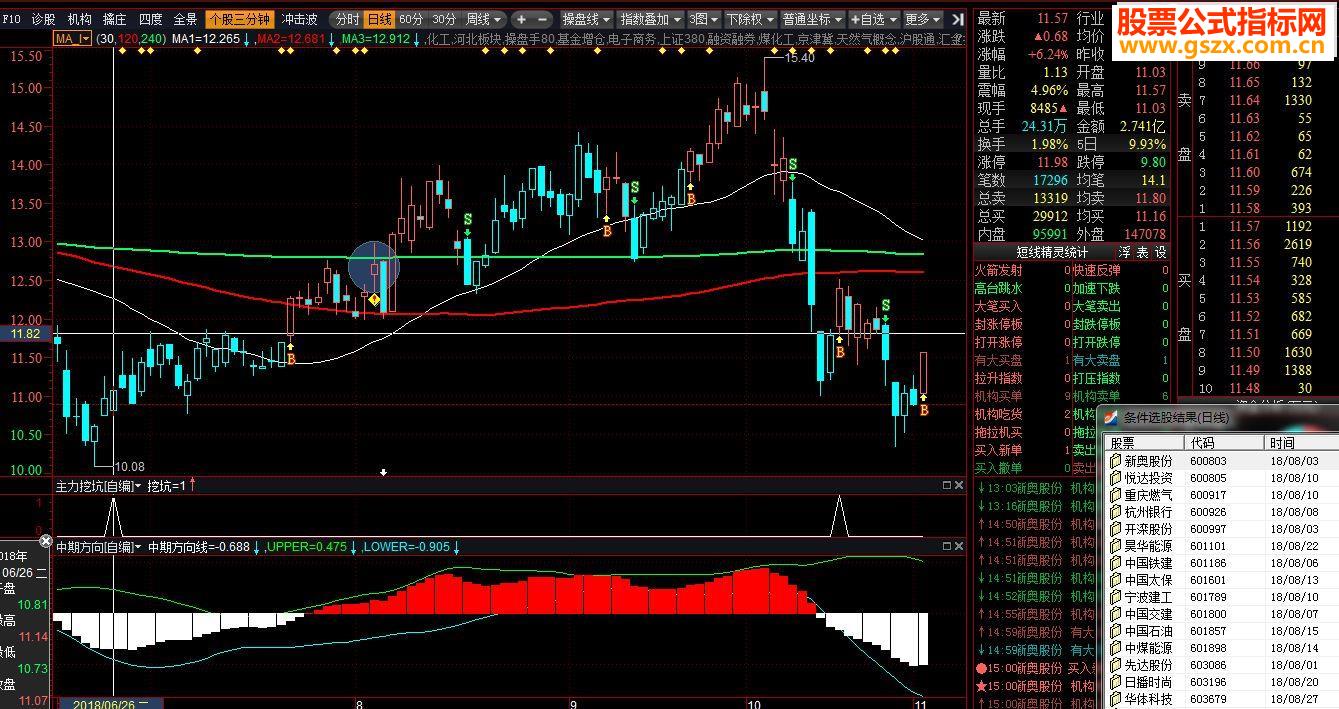The image size is (1339, 709).
Task: Click the MA1 down arrow indicator
Action: [x=249, y=38]
